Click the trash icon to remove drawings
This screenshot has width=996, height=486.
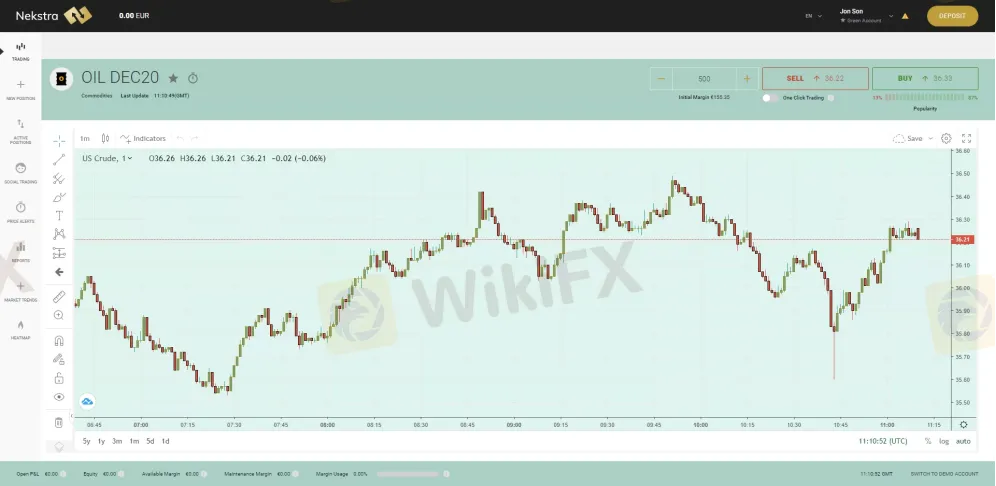point(59,423)
